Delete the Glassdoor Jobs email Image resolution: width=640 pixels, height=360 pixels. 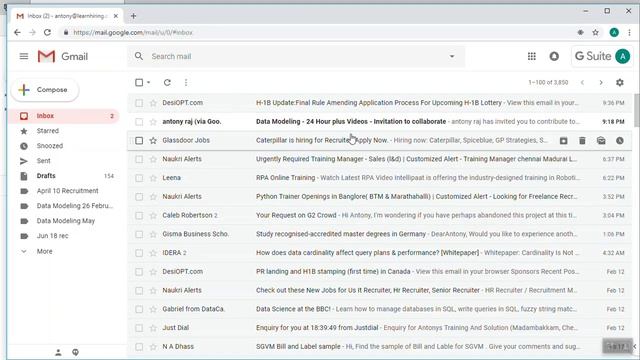tap(582, 140)
